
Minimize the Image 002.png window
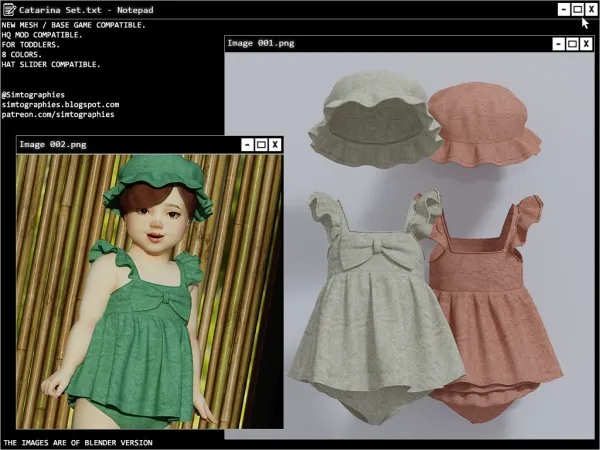(248, 145)
